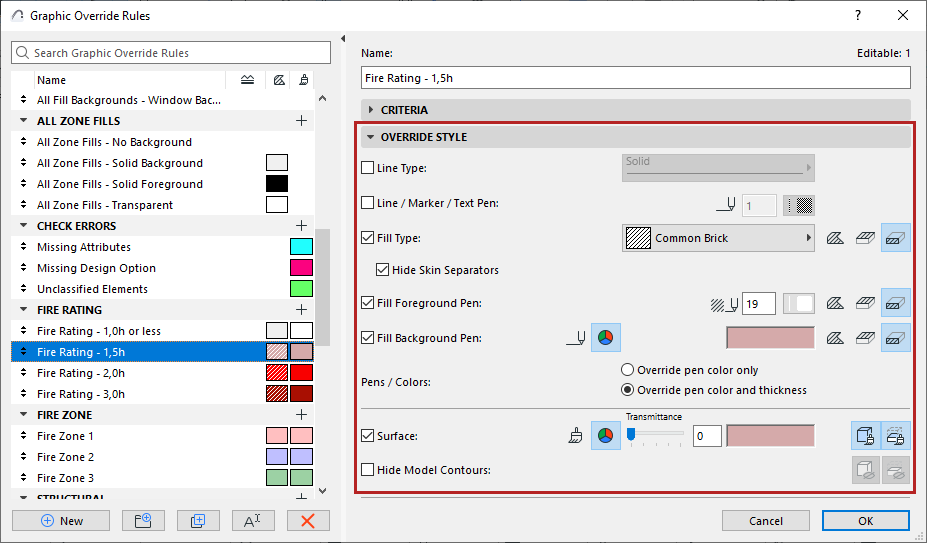This screenshot has width=927, height=543.
Task: Add new rule to ALL ZONE FILLS group
Action: click(302, 121)
